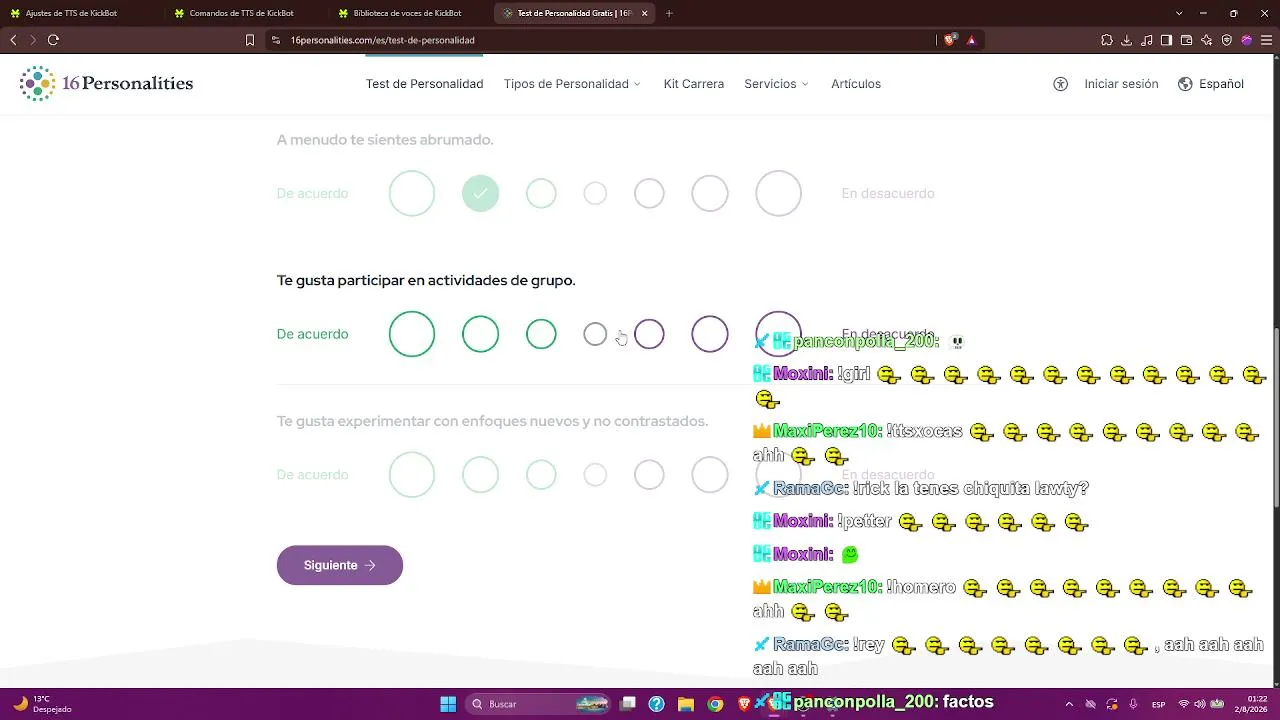Open the Brave Shields lion icon
This screenshot has height=720, width=1280.
[x=950, y=40]
